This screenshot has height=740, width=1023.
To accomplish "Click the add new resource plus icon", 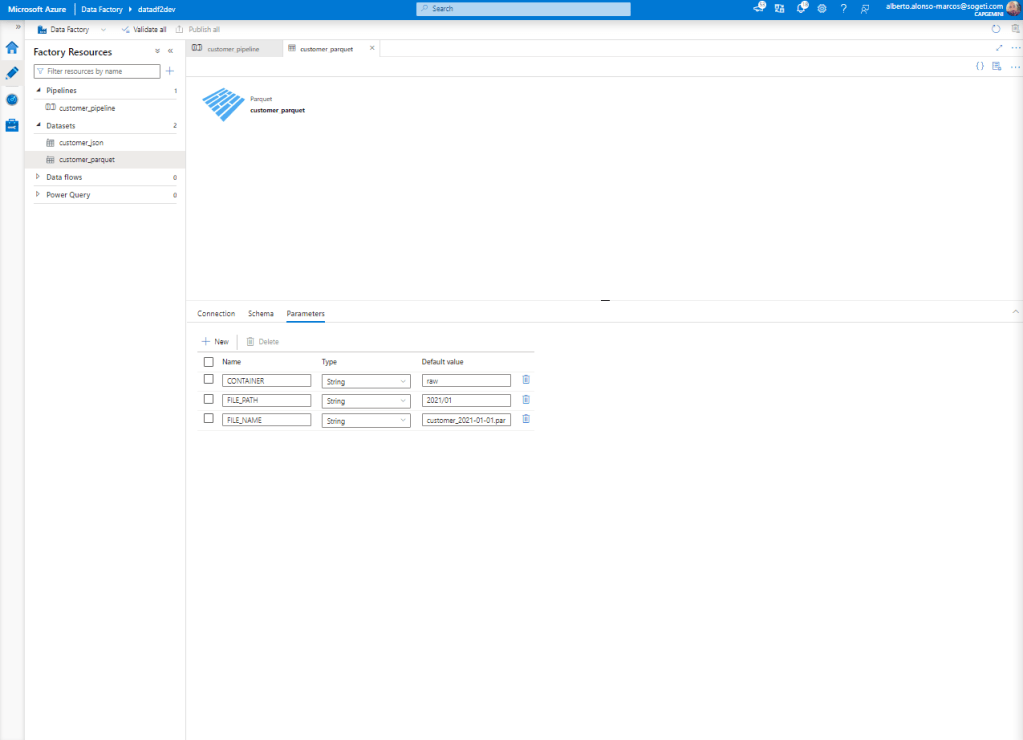I will pos(170,71).
